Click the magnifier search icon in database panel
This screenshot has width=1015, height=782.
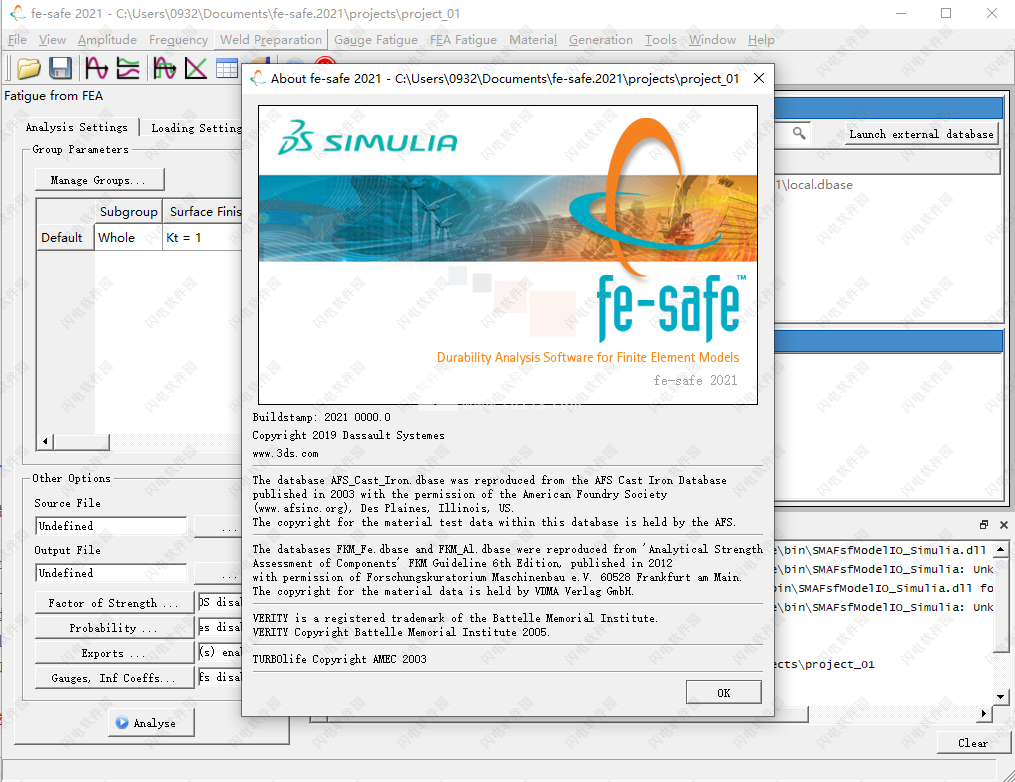(799, 133)
